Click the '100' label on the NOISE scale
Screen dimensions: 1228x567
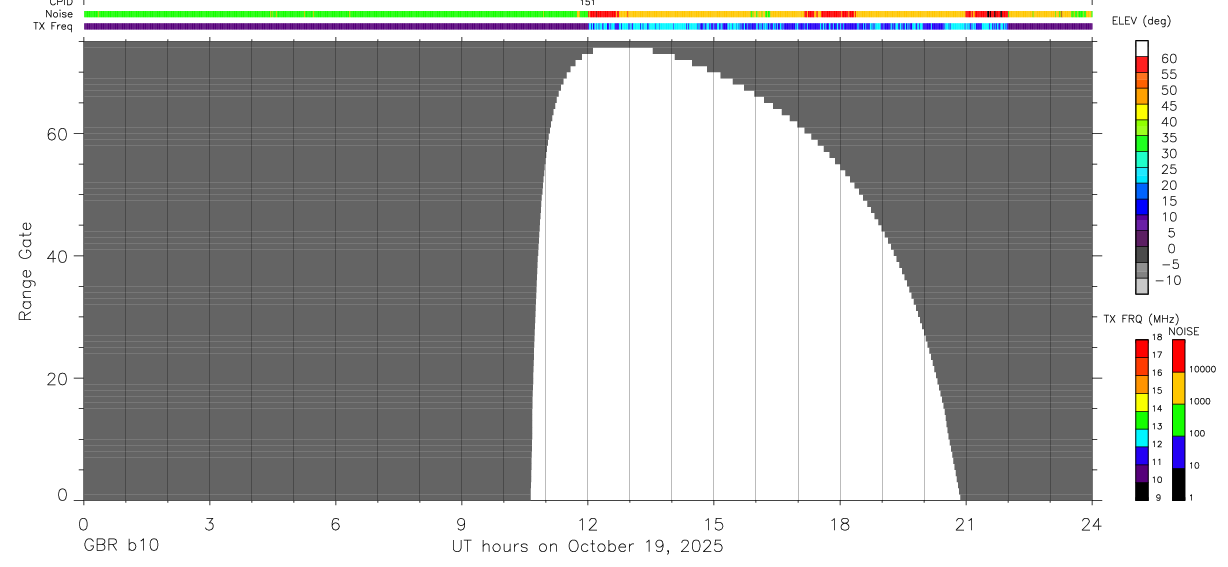1197,433
